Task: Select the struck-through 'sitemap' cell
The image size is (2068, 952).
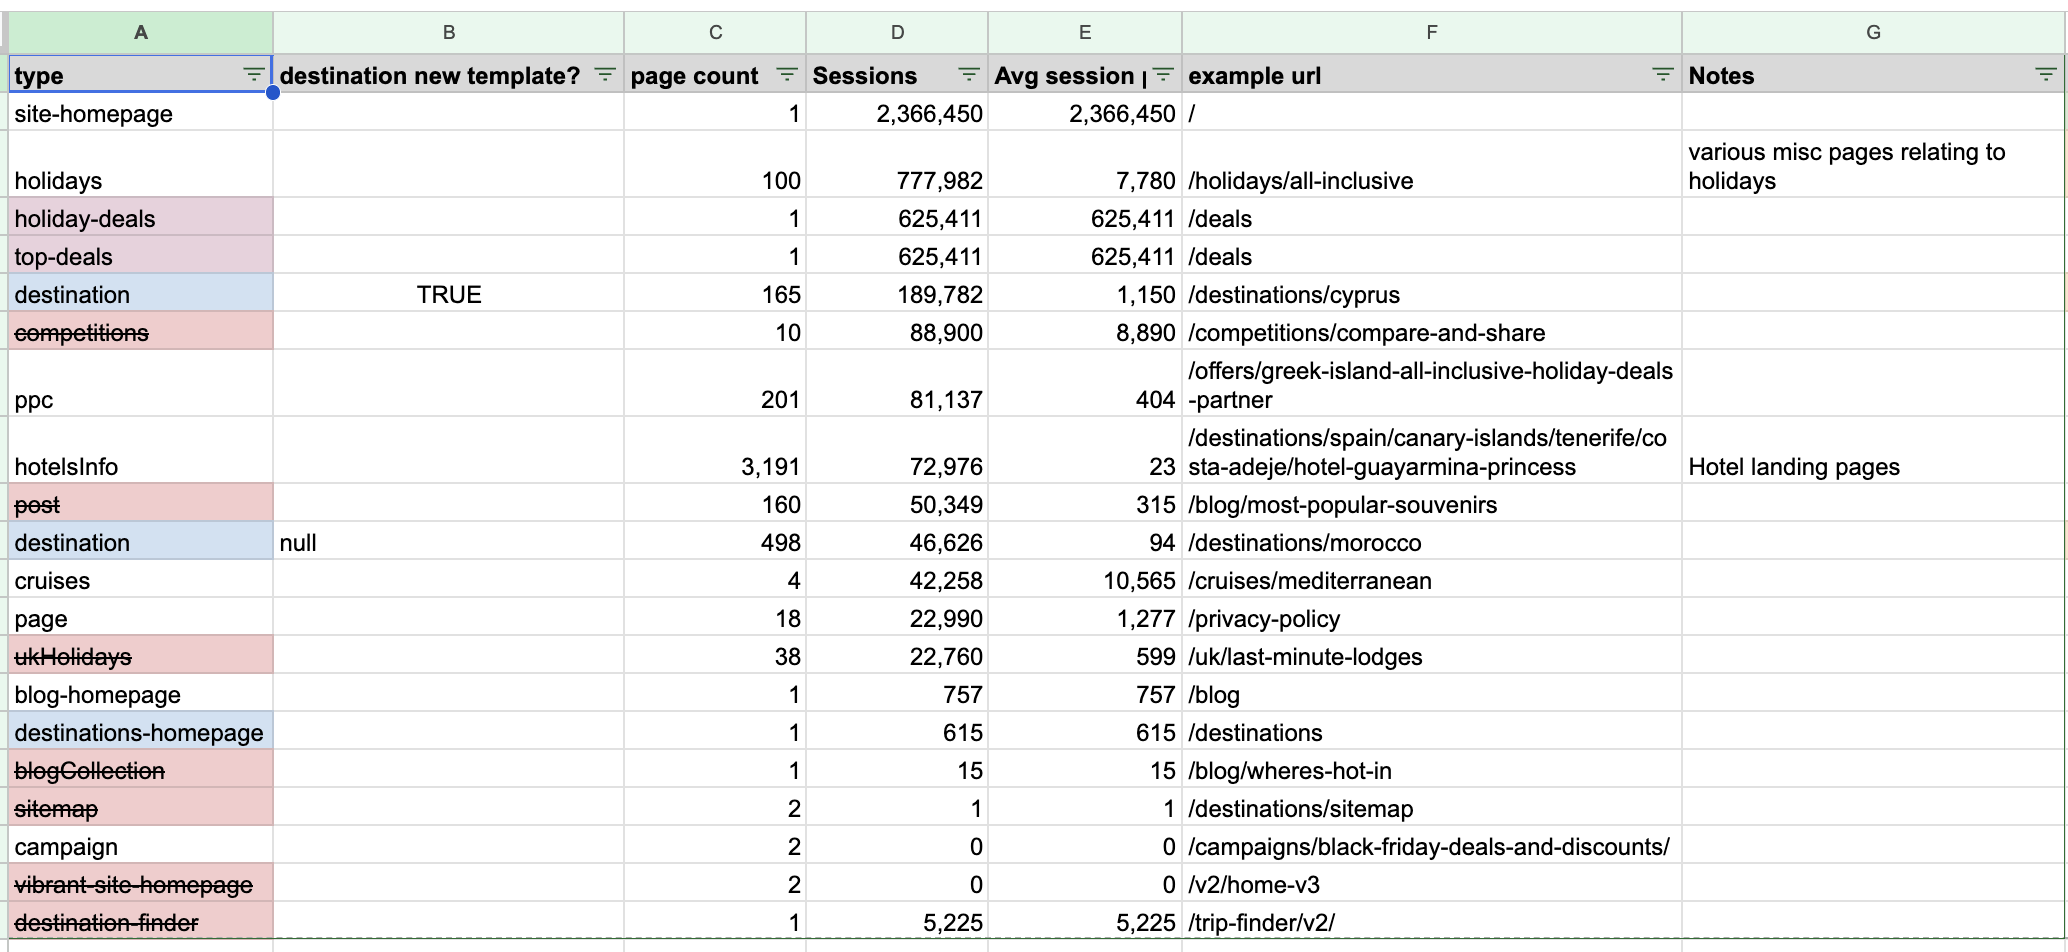Action: tap(141, 808)
